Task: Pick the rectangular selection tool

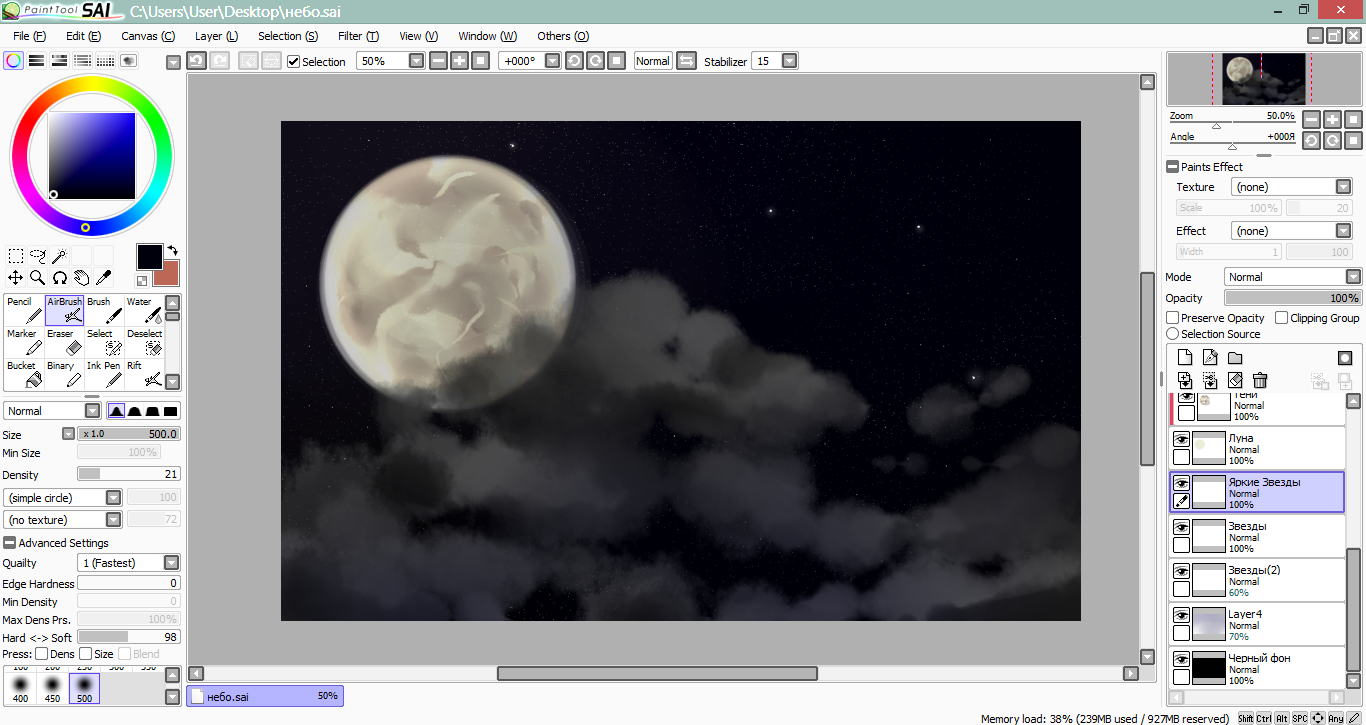Action: tap(16, 256)
